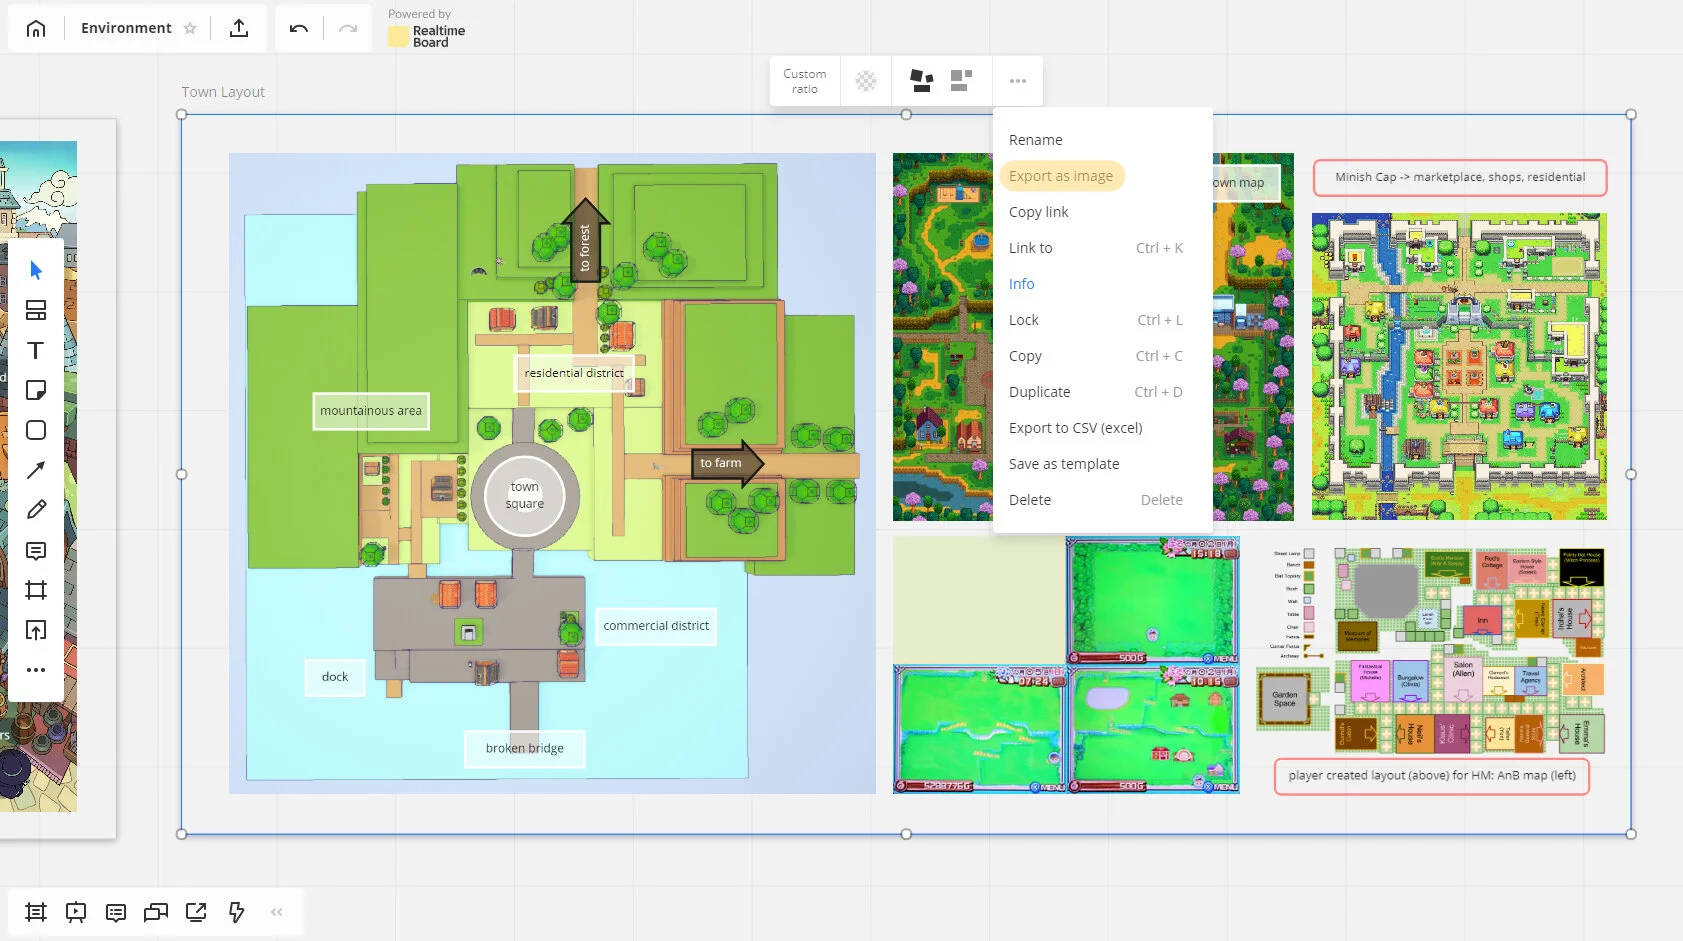This screenshot has width=1683, height=941.
Task: Choose Duplicate in context menu
Action: click(1102, 392)
